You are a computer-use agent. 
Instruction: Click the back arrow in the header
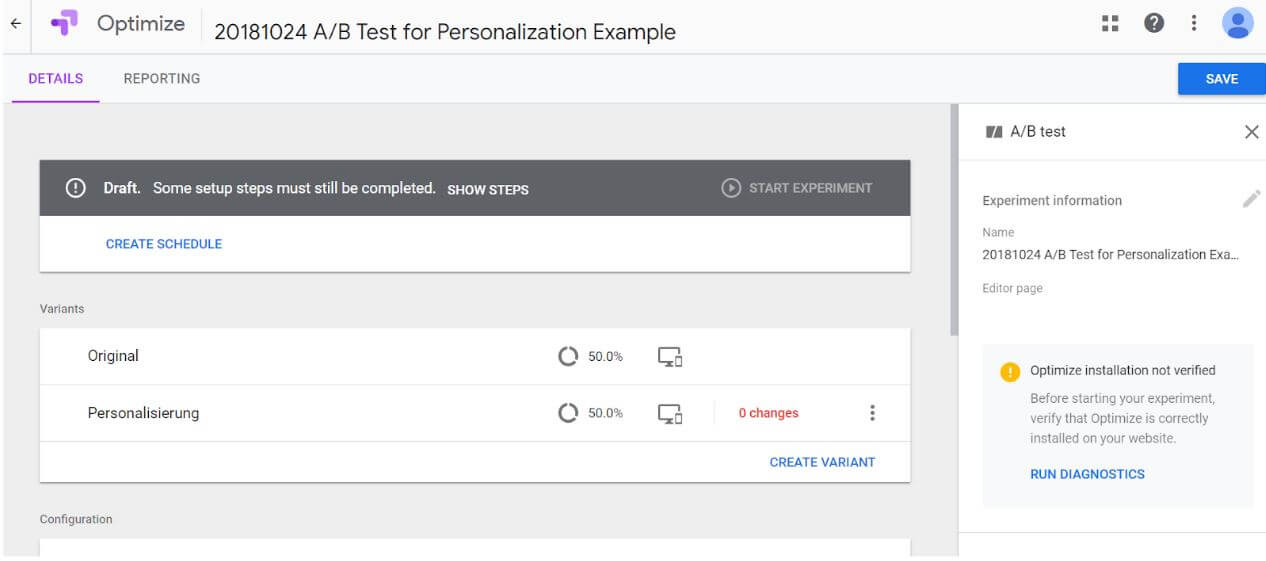[15, 24]
